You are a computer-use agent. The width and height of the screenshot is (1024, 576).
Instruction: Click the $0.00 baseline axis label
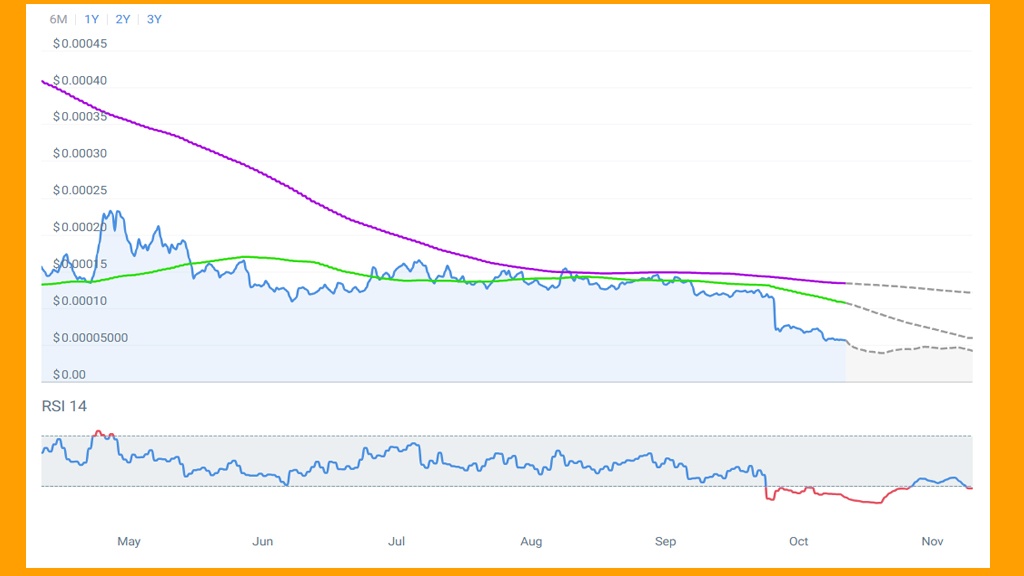[70, 375]
